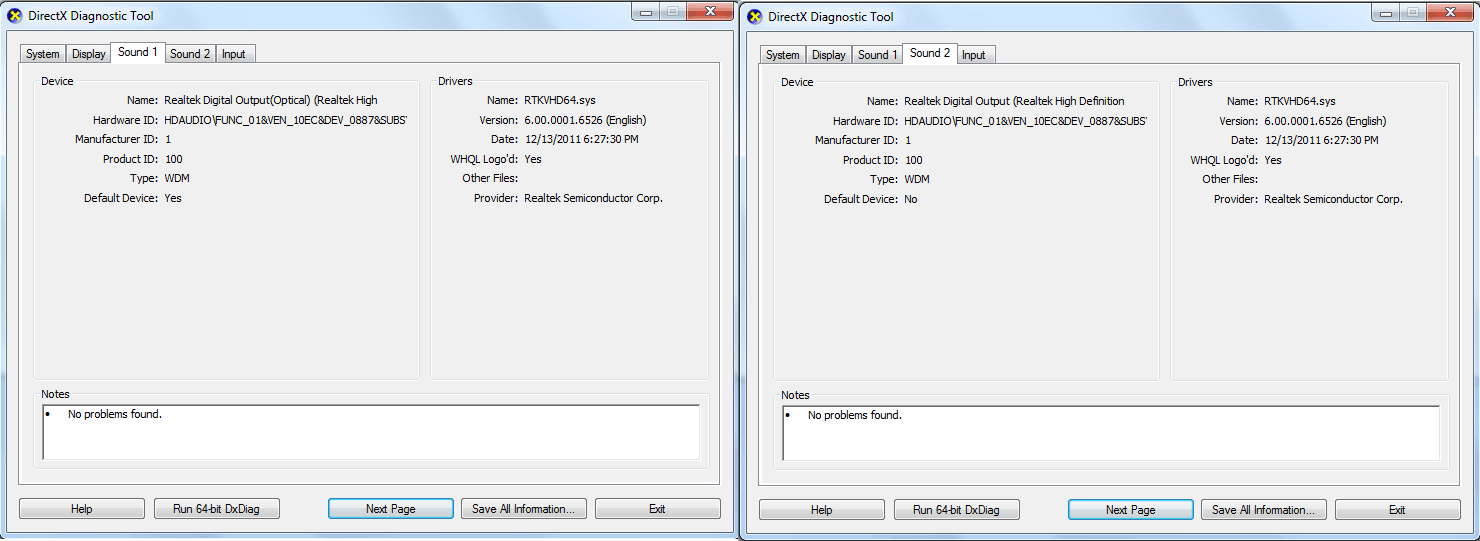Click driver name RTKVHD64.sys in the left window
This screenshot has height=541, width=1480.
pos(560,100)
